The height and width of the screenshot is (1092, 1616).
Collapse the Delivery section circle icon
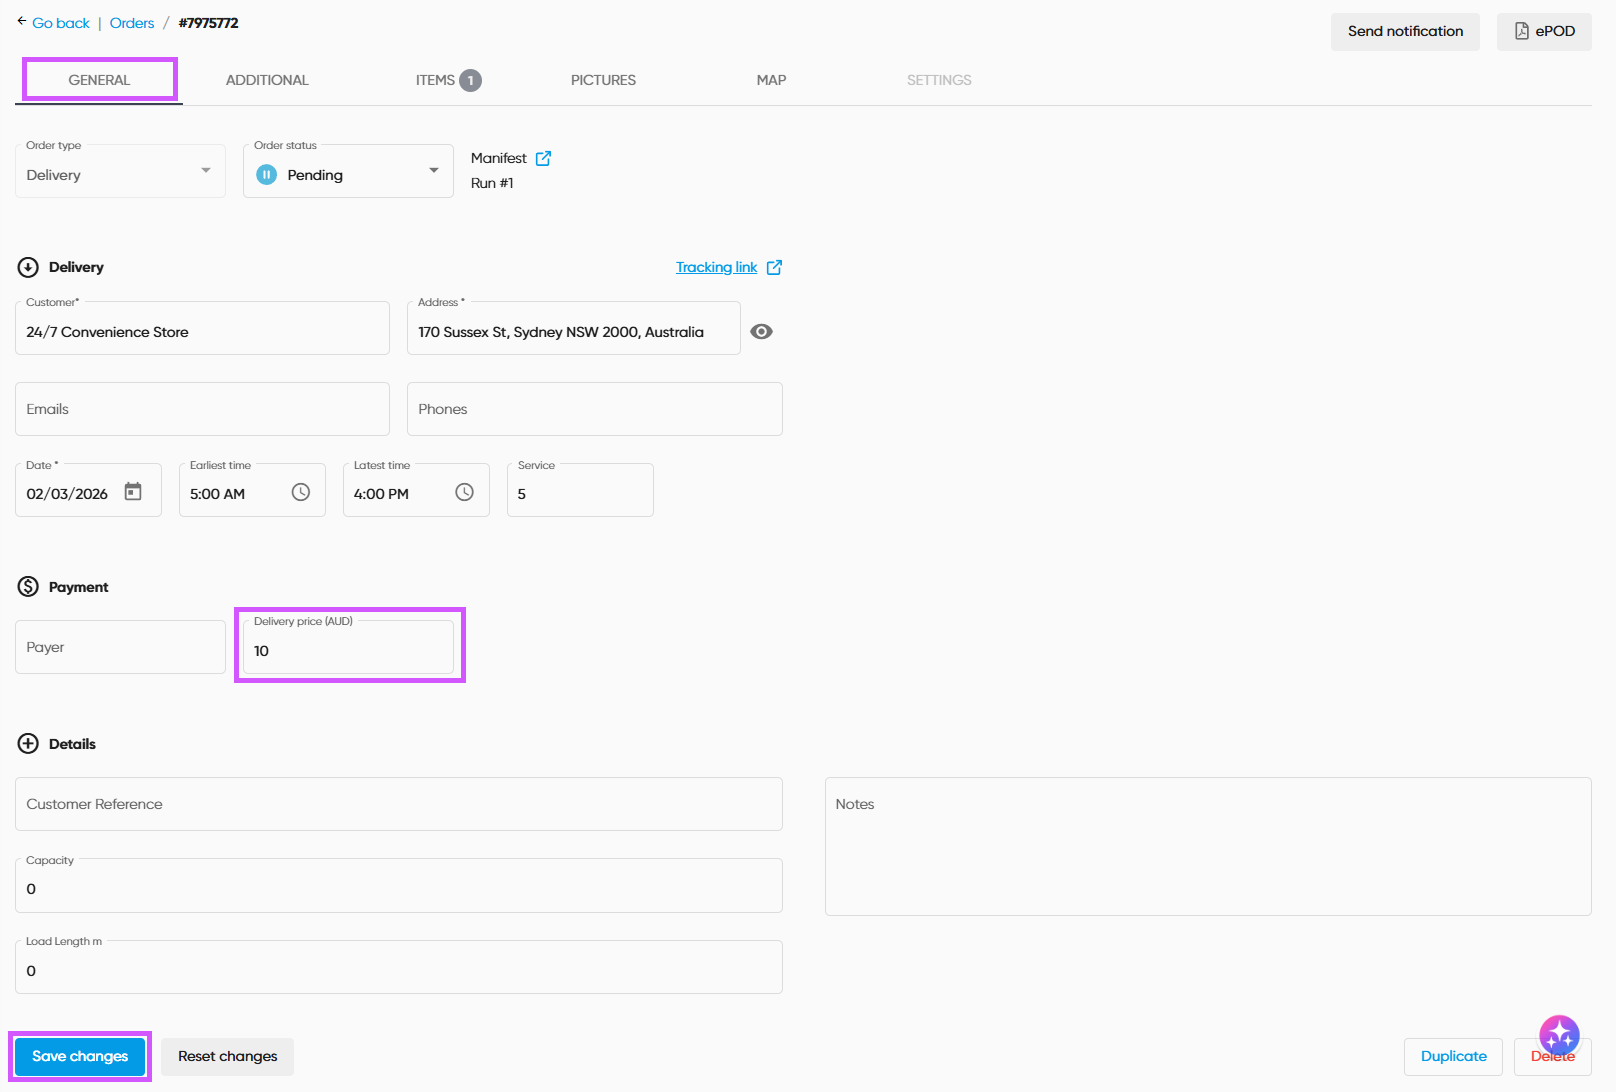(28, 267)
